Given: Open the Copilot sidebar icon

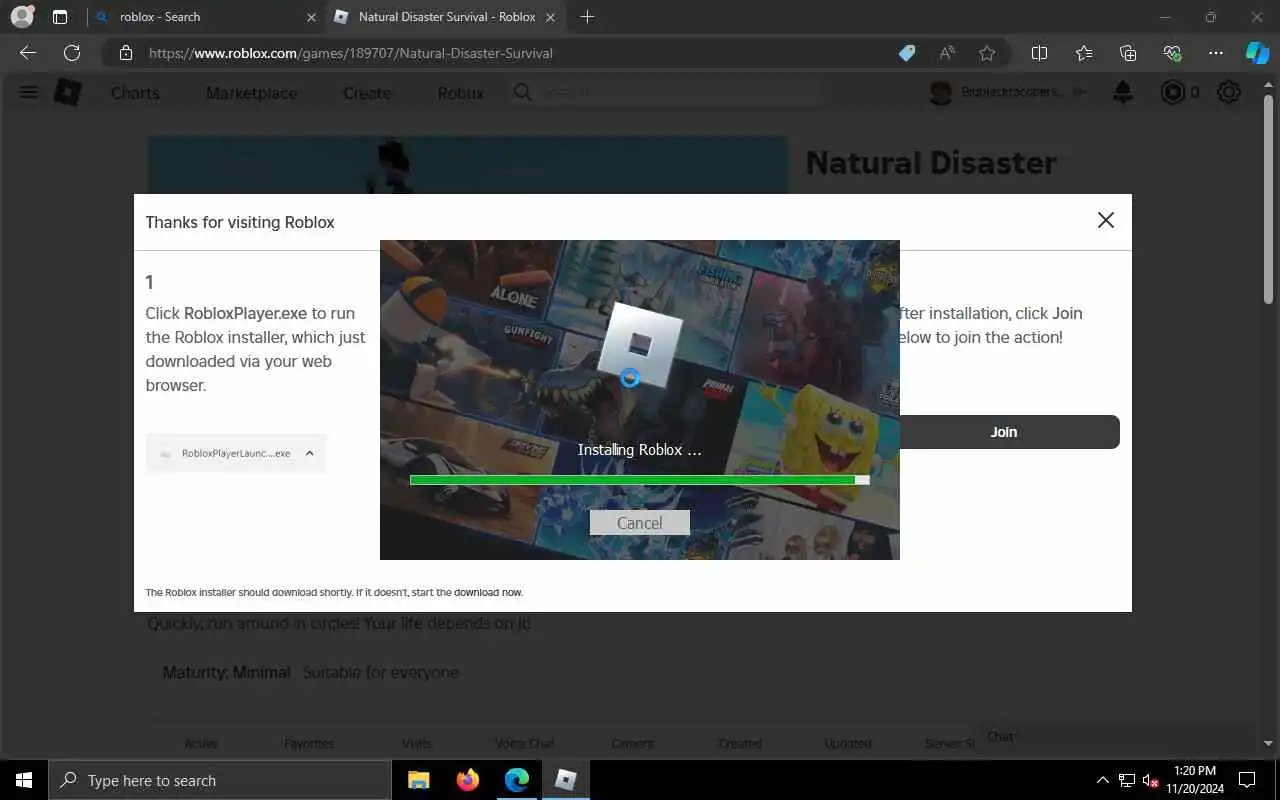Looking at the screenshot, I should [1257, 53].
